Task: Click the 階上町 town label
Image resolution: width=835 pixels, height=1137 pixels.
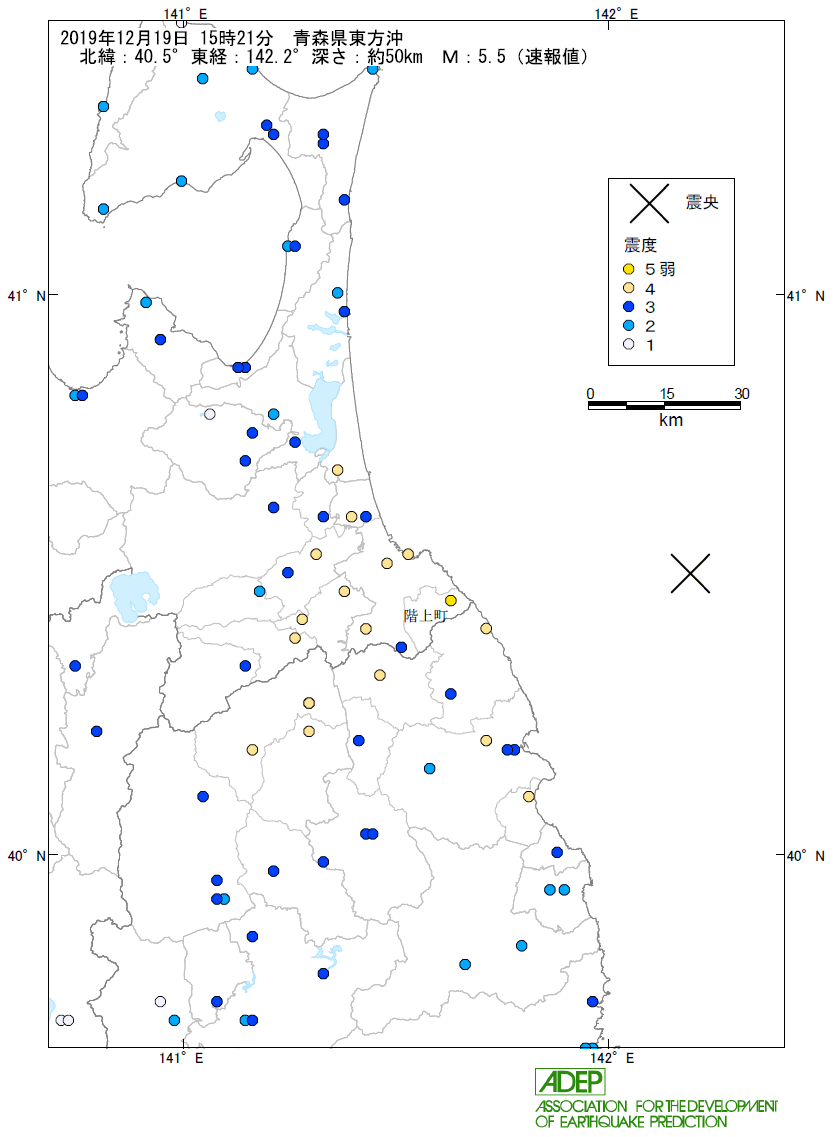Action: coord(425,616)
